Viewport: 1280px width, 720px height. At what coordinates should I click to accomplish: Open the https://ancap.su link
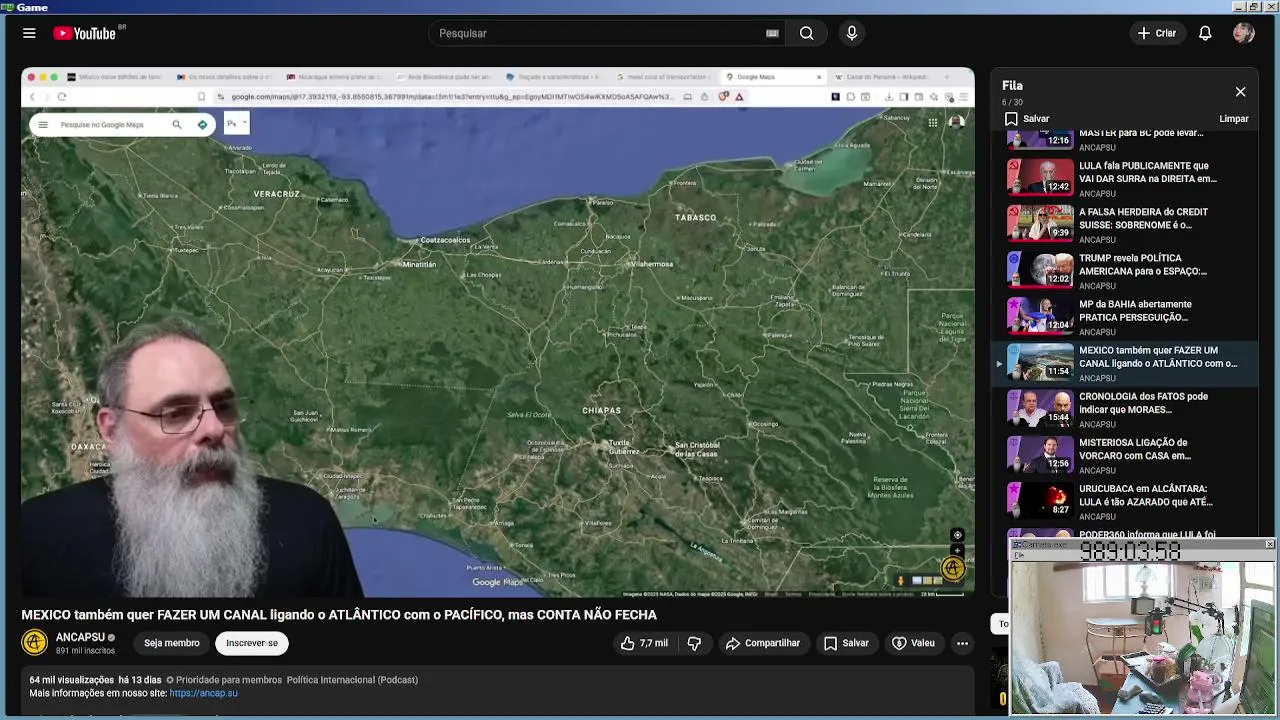[x=204, y=693]
